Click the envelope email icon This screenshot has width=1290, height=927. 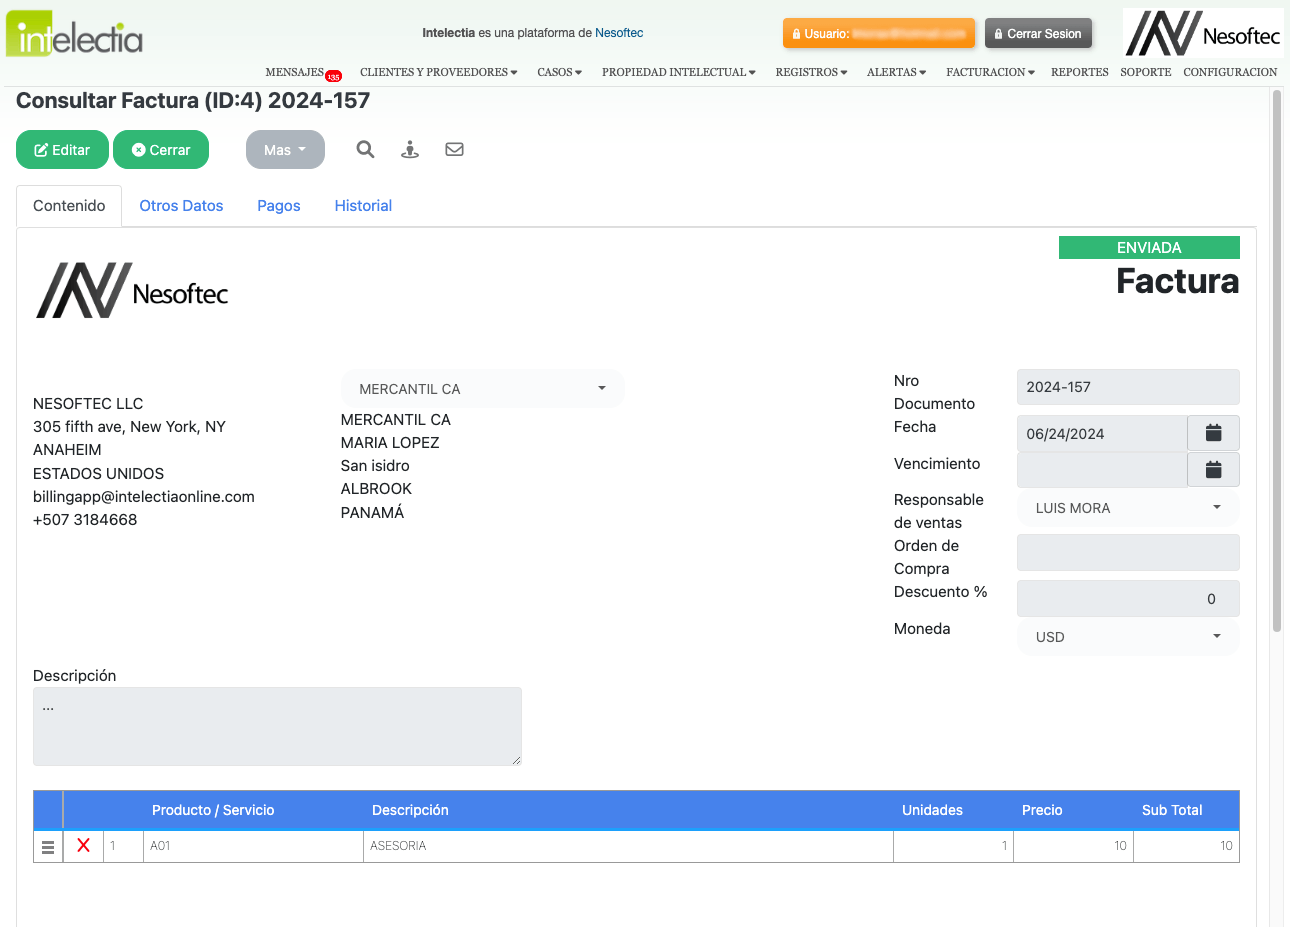click(x=454, y=149)
